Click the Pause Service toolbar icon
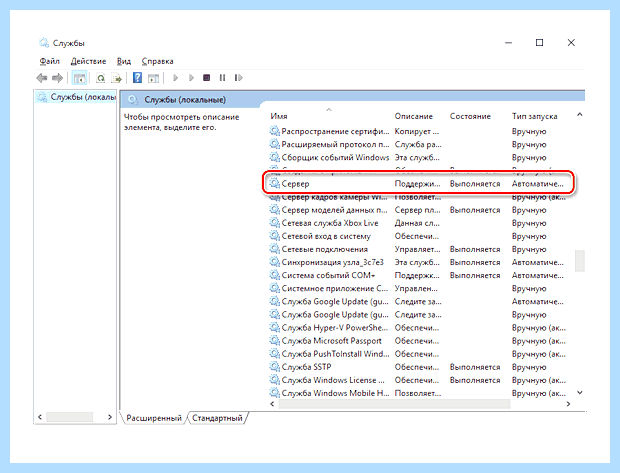 [222, 78]
